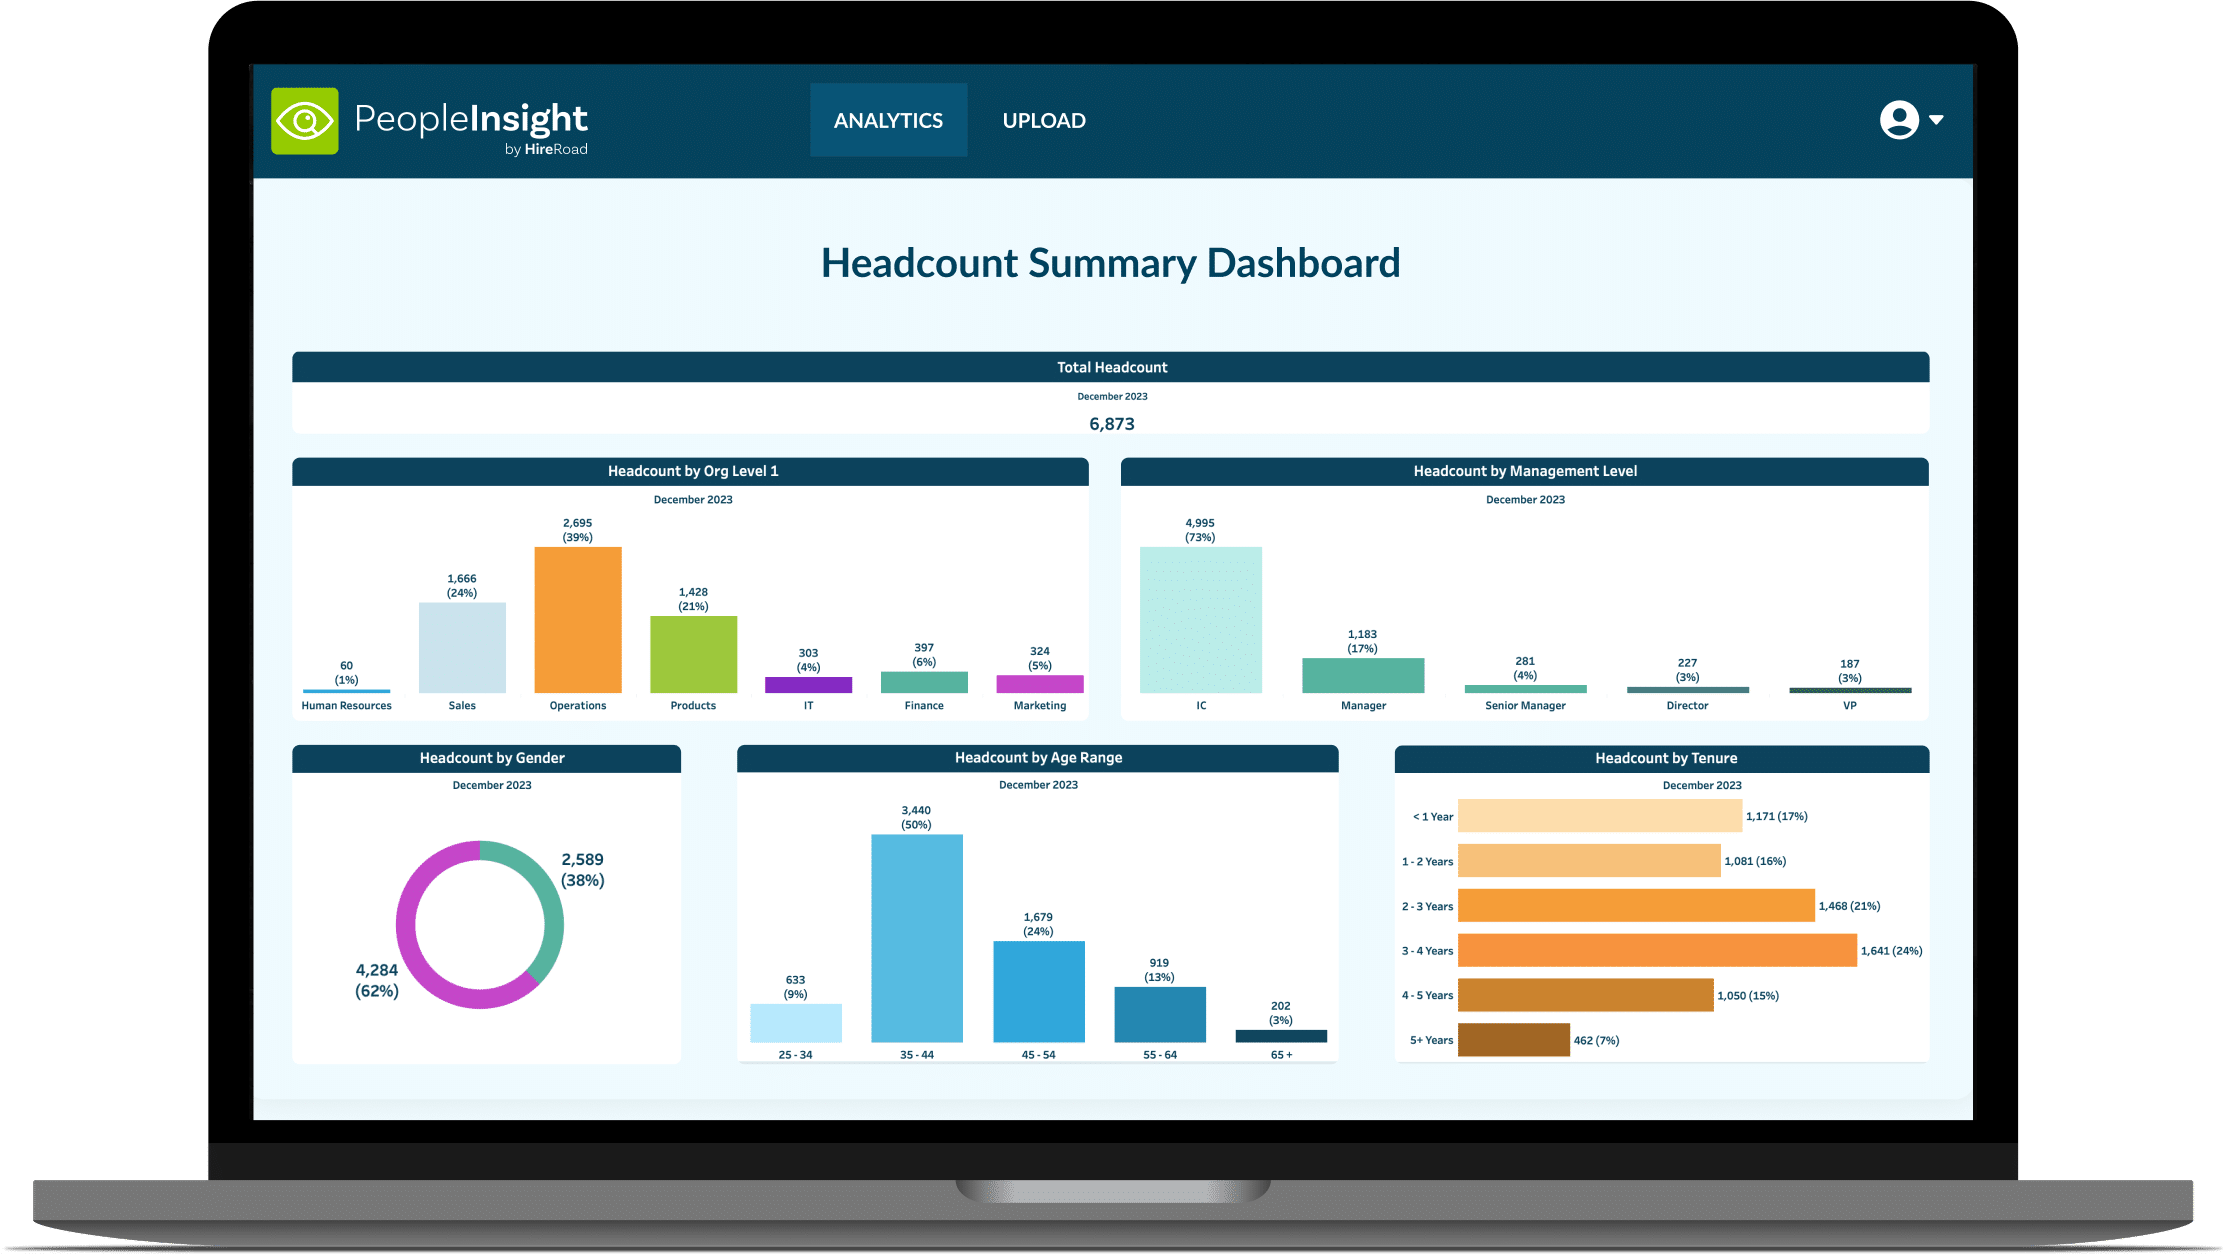Image resolution: width=2225 pixels, height=1254 pixels.
Task: Click the Total Headcount panel header
Action: tap(1110, 367)
